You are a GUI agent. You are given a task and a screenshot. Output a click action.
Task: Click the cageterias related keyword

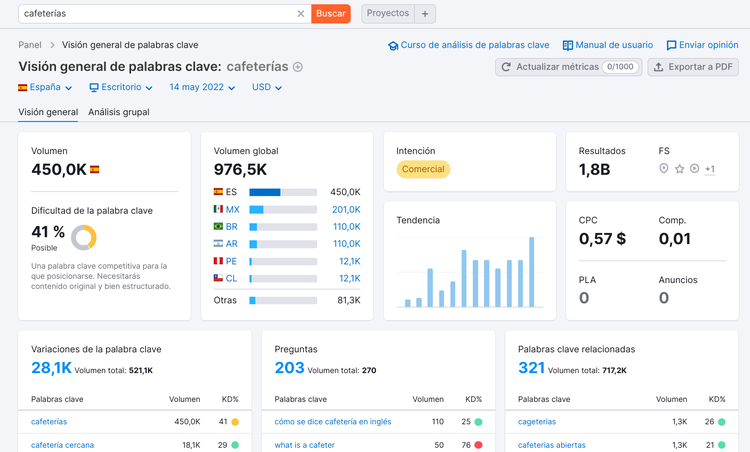(x=537, y=422)
